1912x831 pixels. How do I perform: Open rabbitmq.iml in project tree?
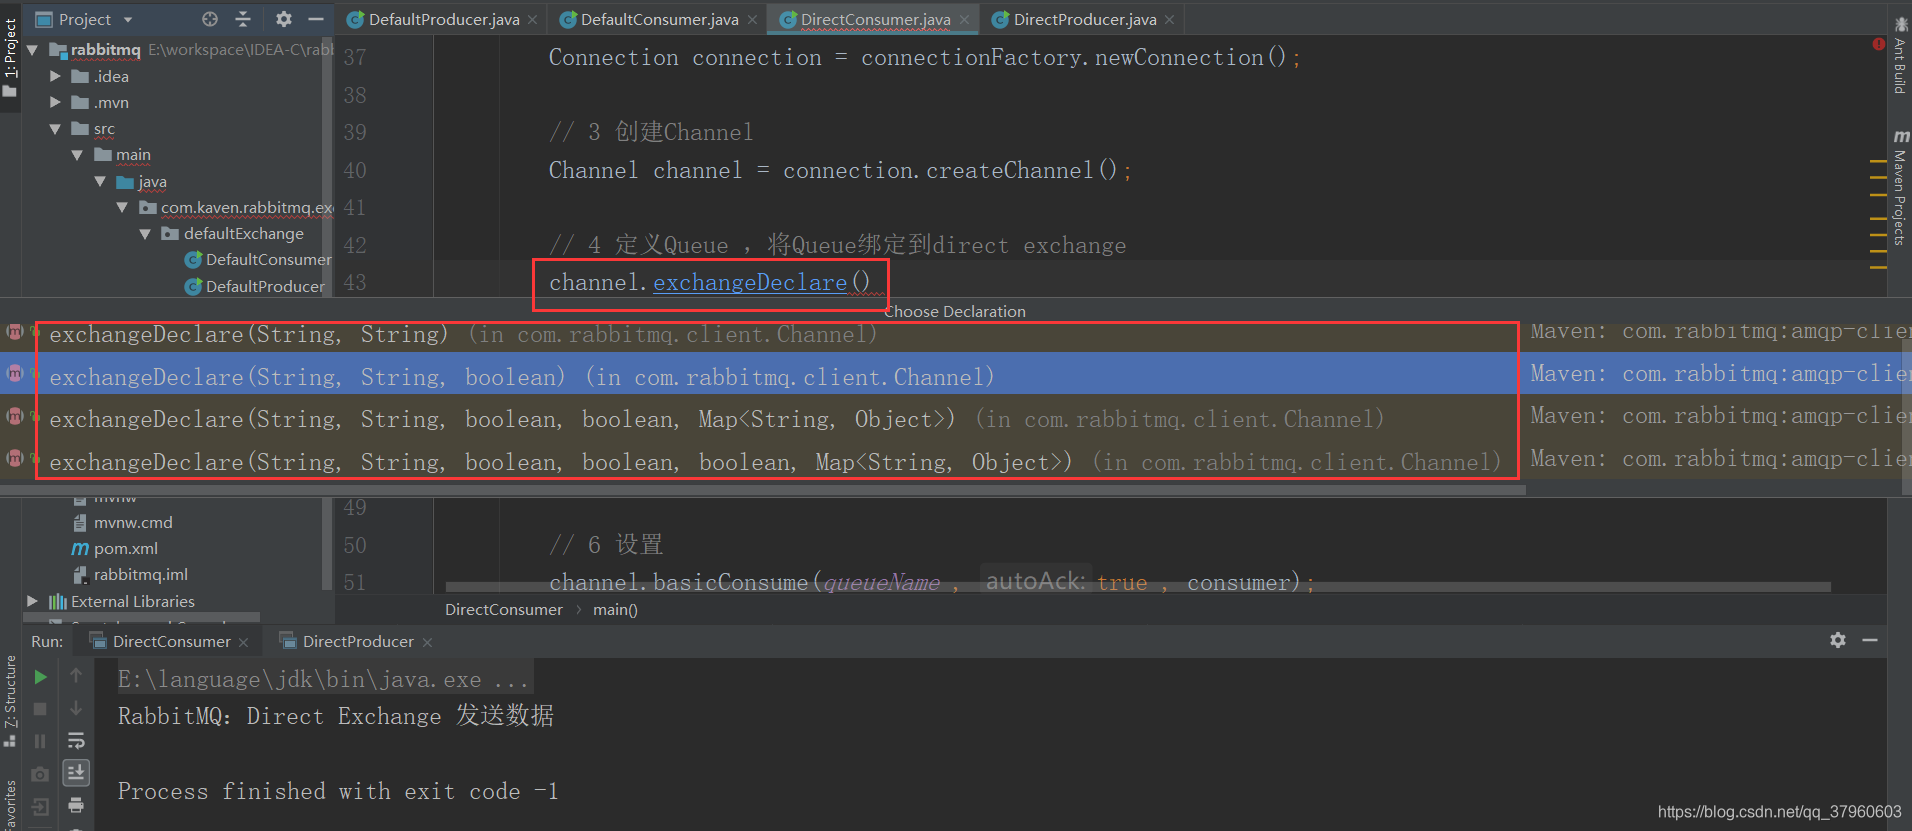(x=131, y=575)
